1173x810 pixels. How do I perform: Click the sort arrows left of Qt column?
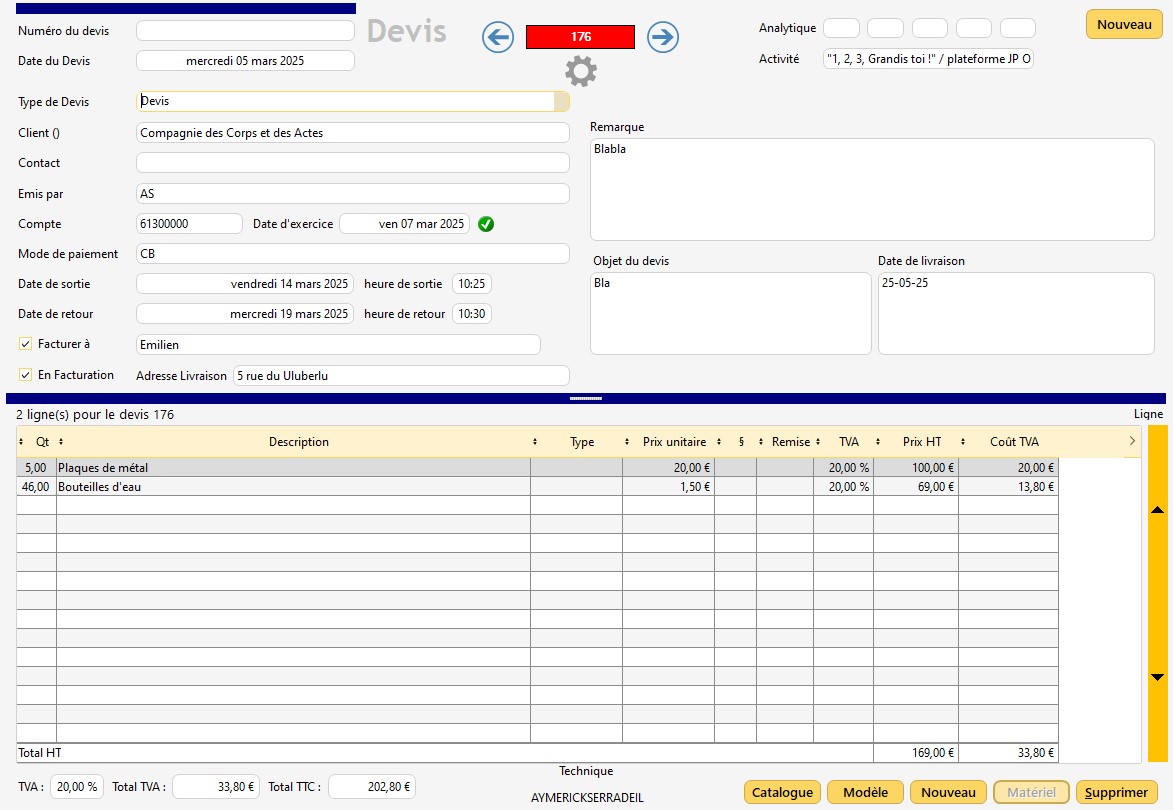tap(22, 442)
